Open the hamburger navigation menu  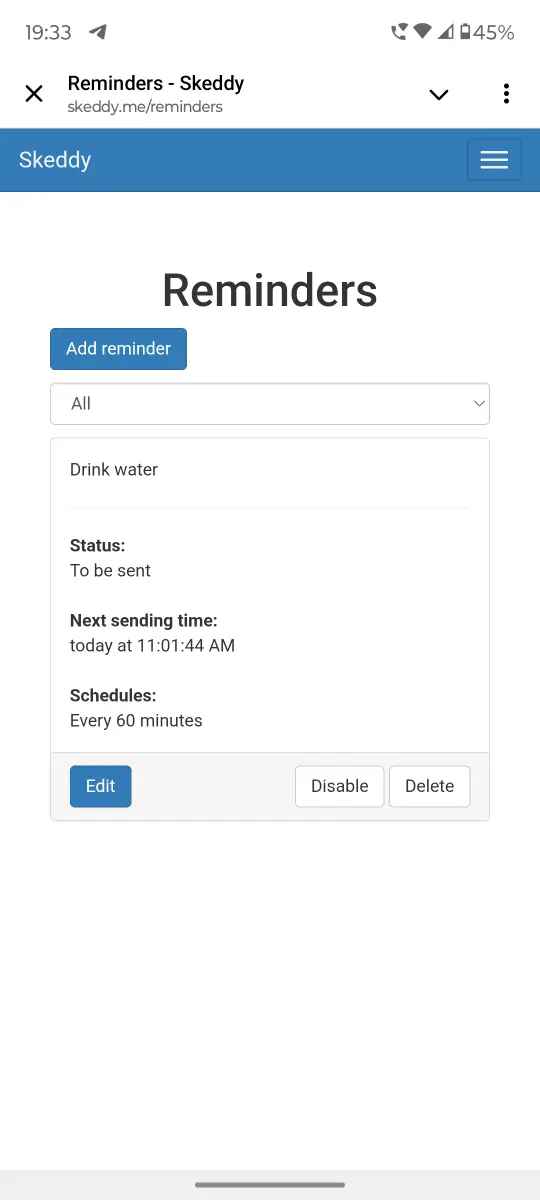pyautogui.click(x=494, y=160)
